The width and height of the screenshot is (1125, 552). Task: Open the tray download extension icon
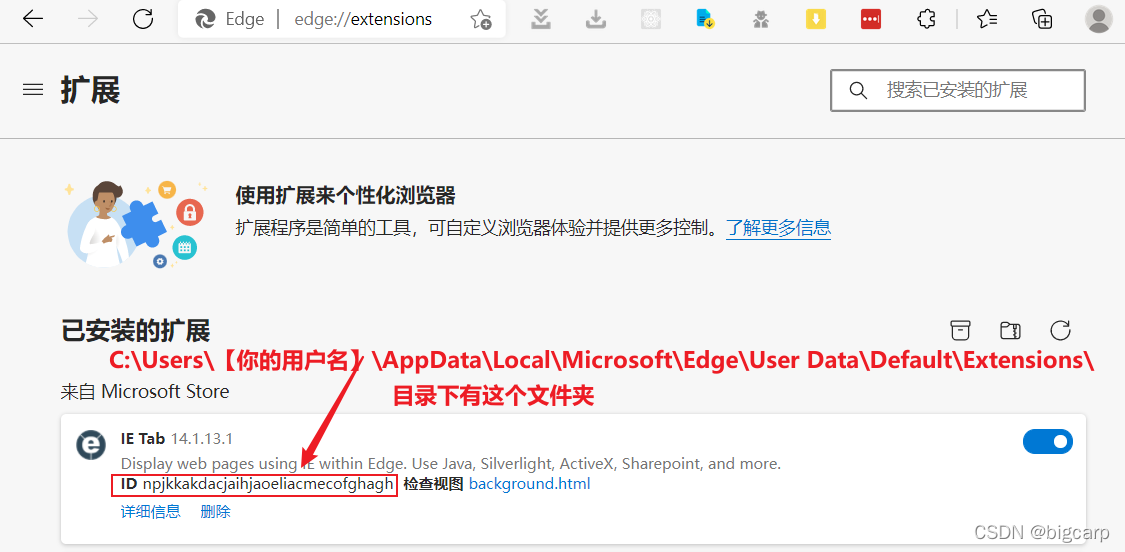[x=596, y=19]
